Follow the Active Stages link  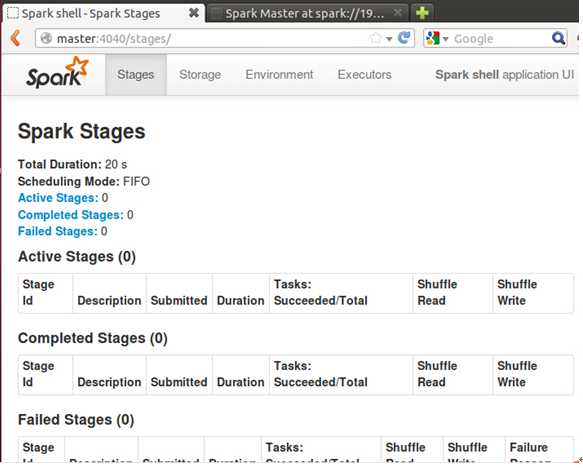pyautogui.click(x=58, y=198)
